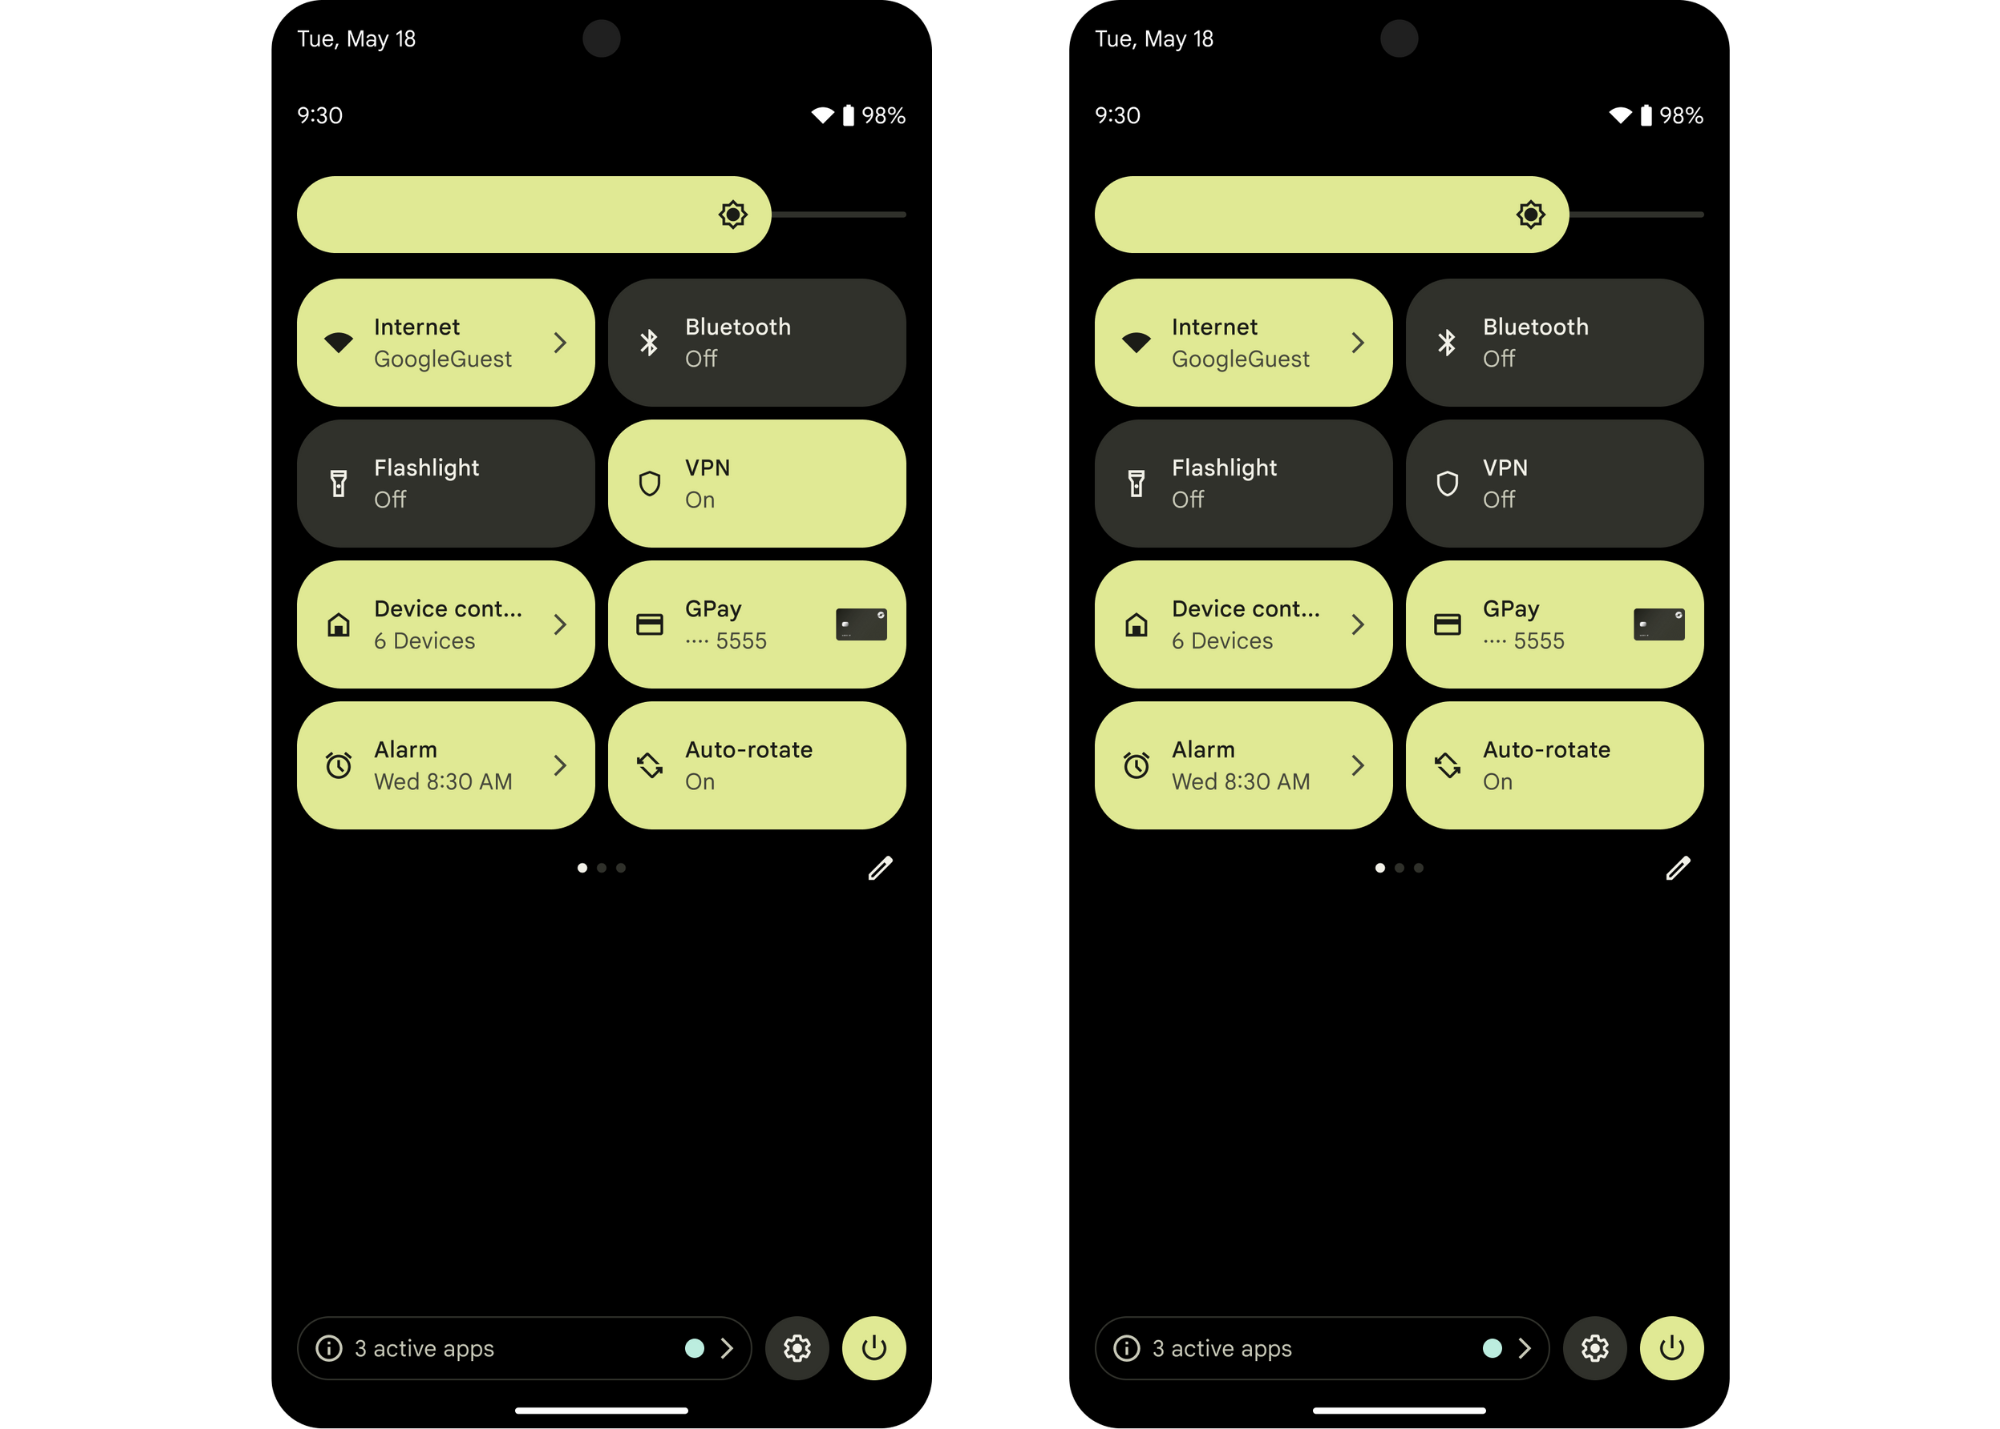
Task: Open quick settings edit pencil menu
Action: pos(877,868)
